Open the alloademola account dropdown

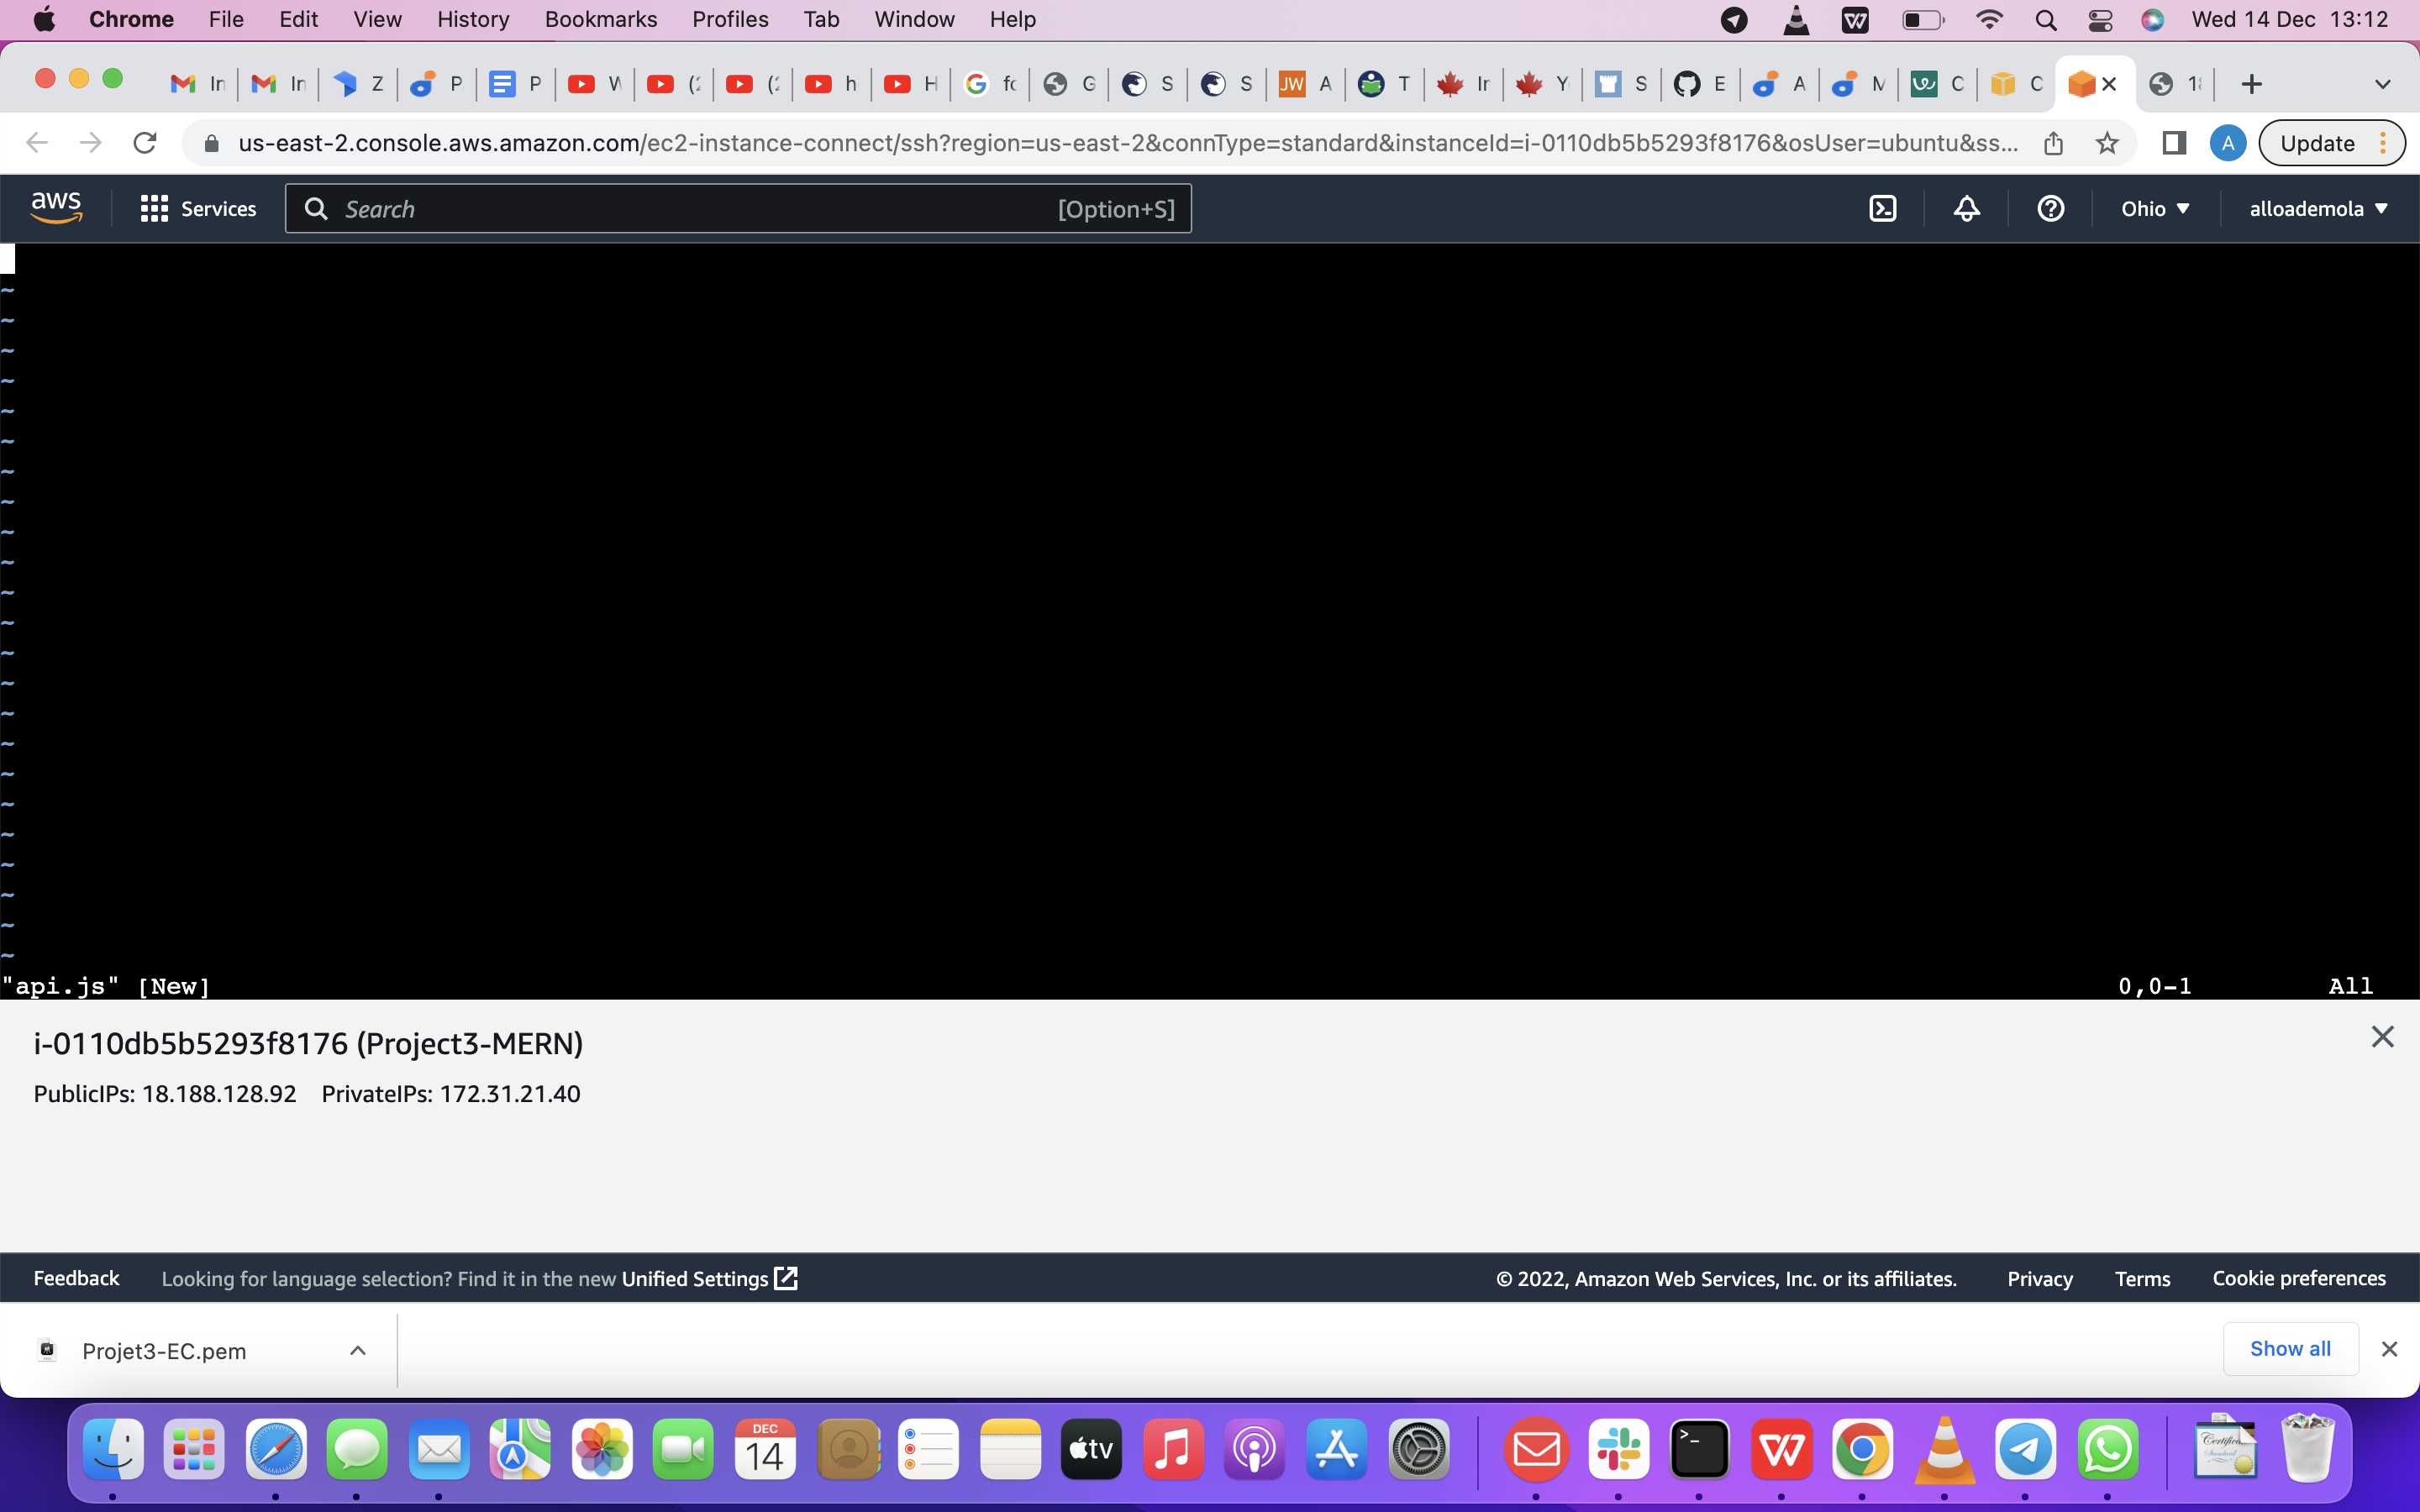click(x=2318, y=208)
